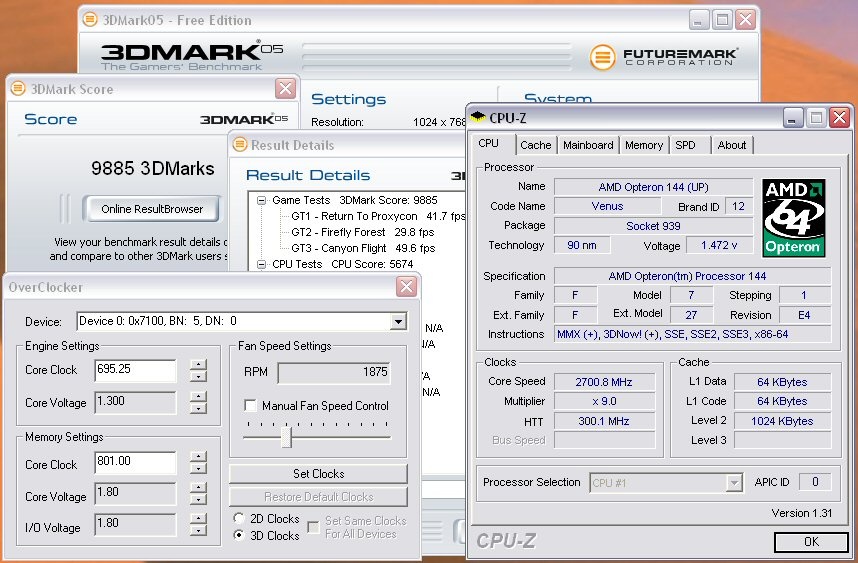Screen dimensions: 858x563
Task: Click the 3DMark05 title bar orange icon
Action: [90, 20]
